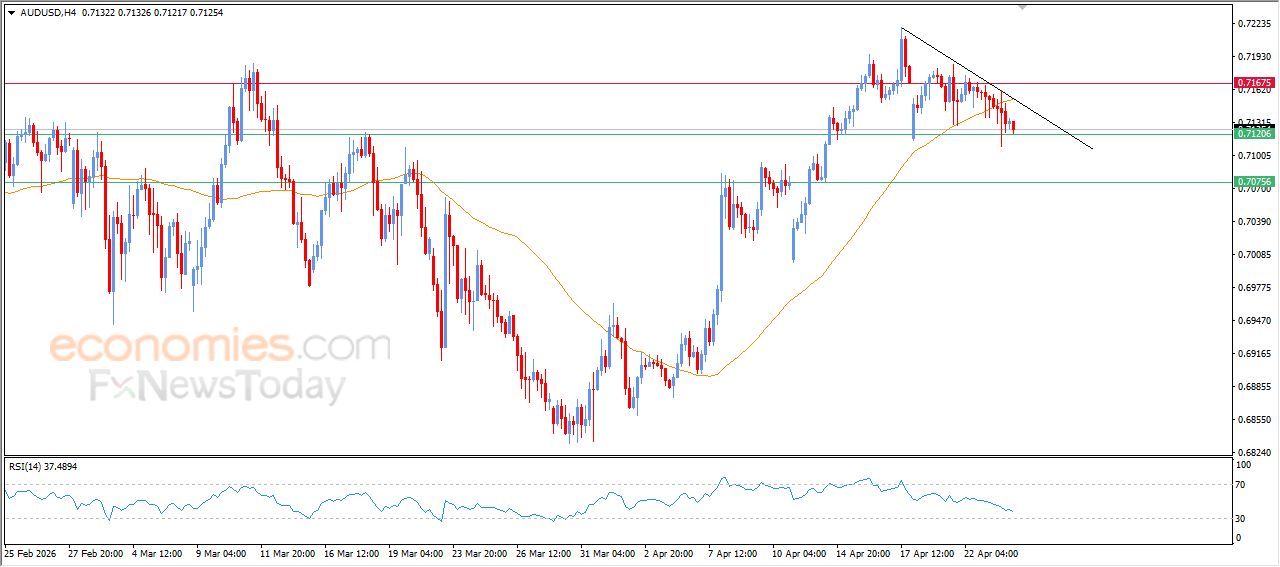Click the 25 Feb 2026 date label
This screenshot has width=1280, height=567.
point(33,552)
